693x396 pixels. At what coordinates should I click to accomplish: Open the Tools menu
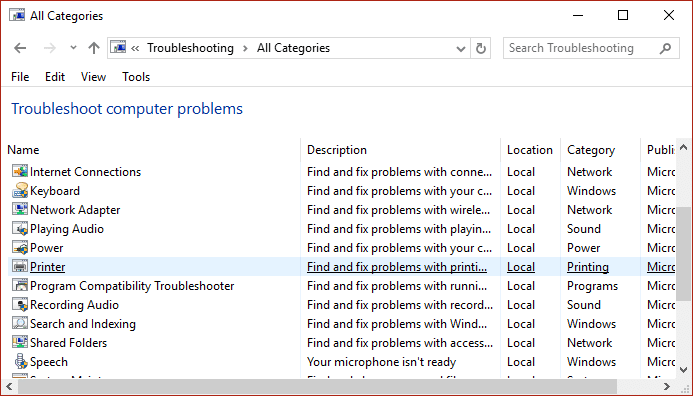tap(136, 77)
